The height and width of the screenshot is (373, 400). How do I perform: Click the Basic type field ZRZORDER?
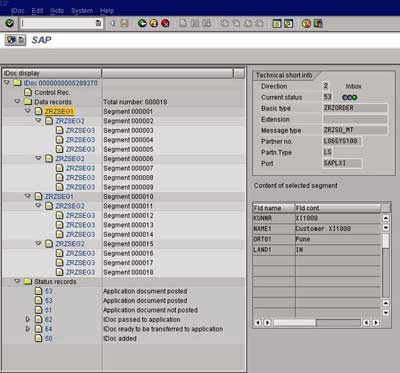pyautogui.click(x=355, y=108)
